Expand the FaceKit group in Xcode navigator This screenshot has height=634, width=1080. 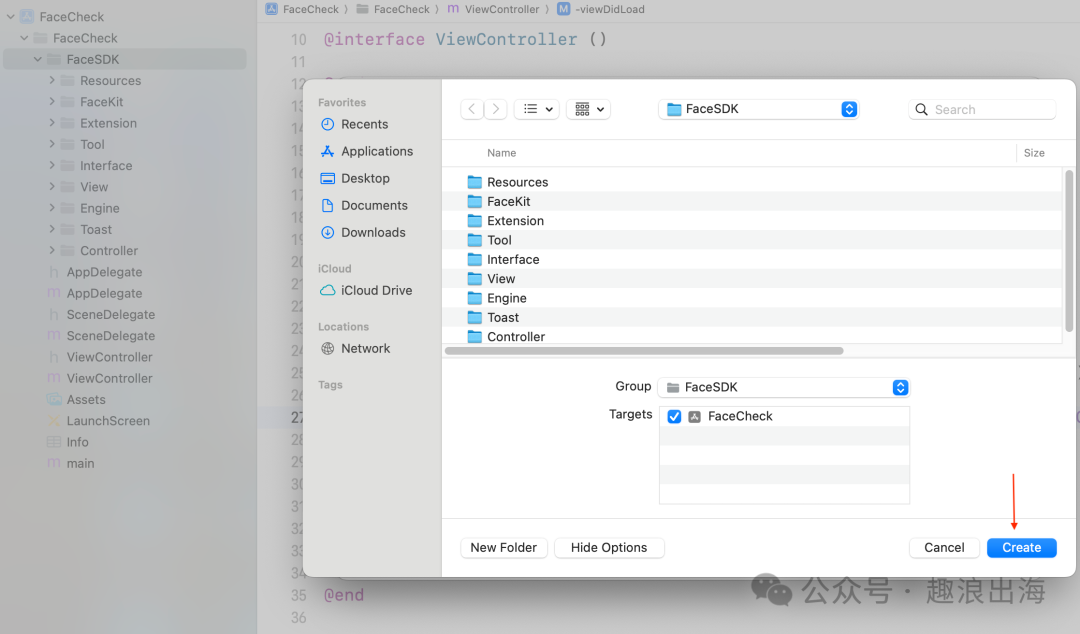point(52,101)
